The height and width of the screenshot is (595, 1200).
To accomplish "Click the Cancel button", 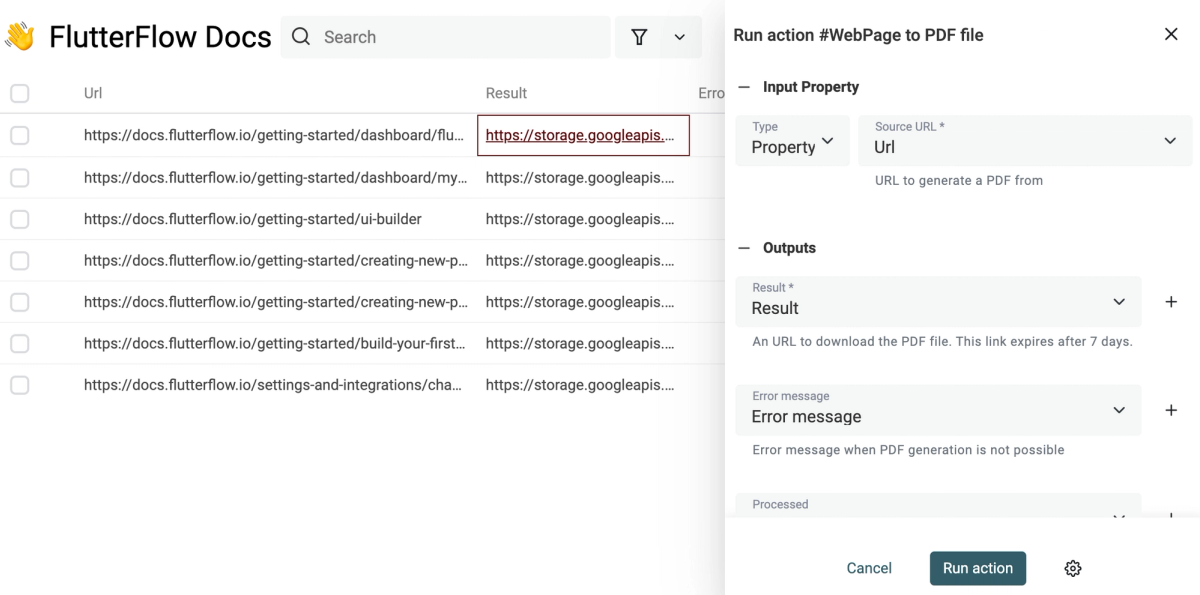I will [x=869, y=568].
